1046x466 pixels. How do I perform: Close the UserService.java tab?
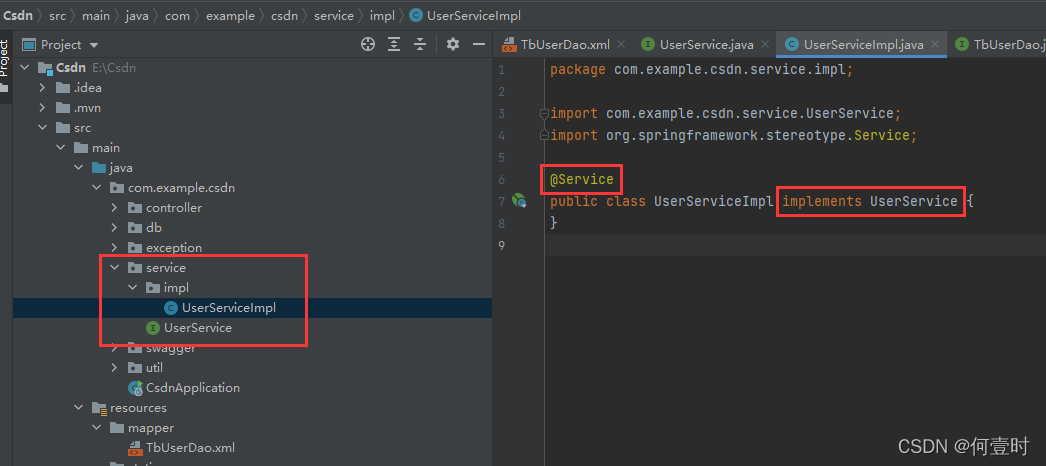pyautogui.click(x=764, y=45)
